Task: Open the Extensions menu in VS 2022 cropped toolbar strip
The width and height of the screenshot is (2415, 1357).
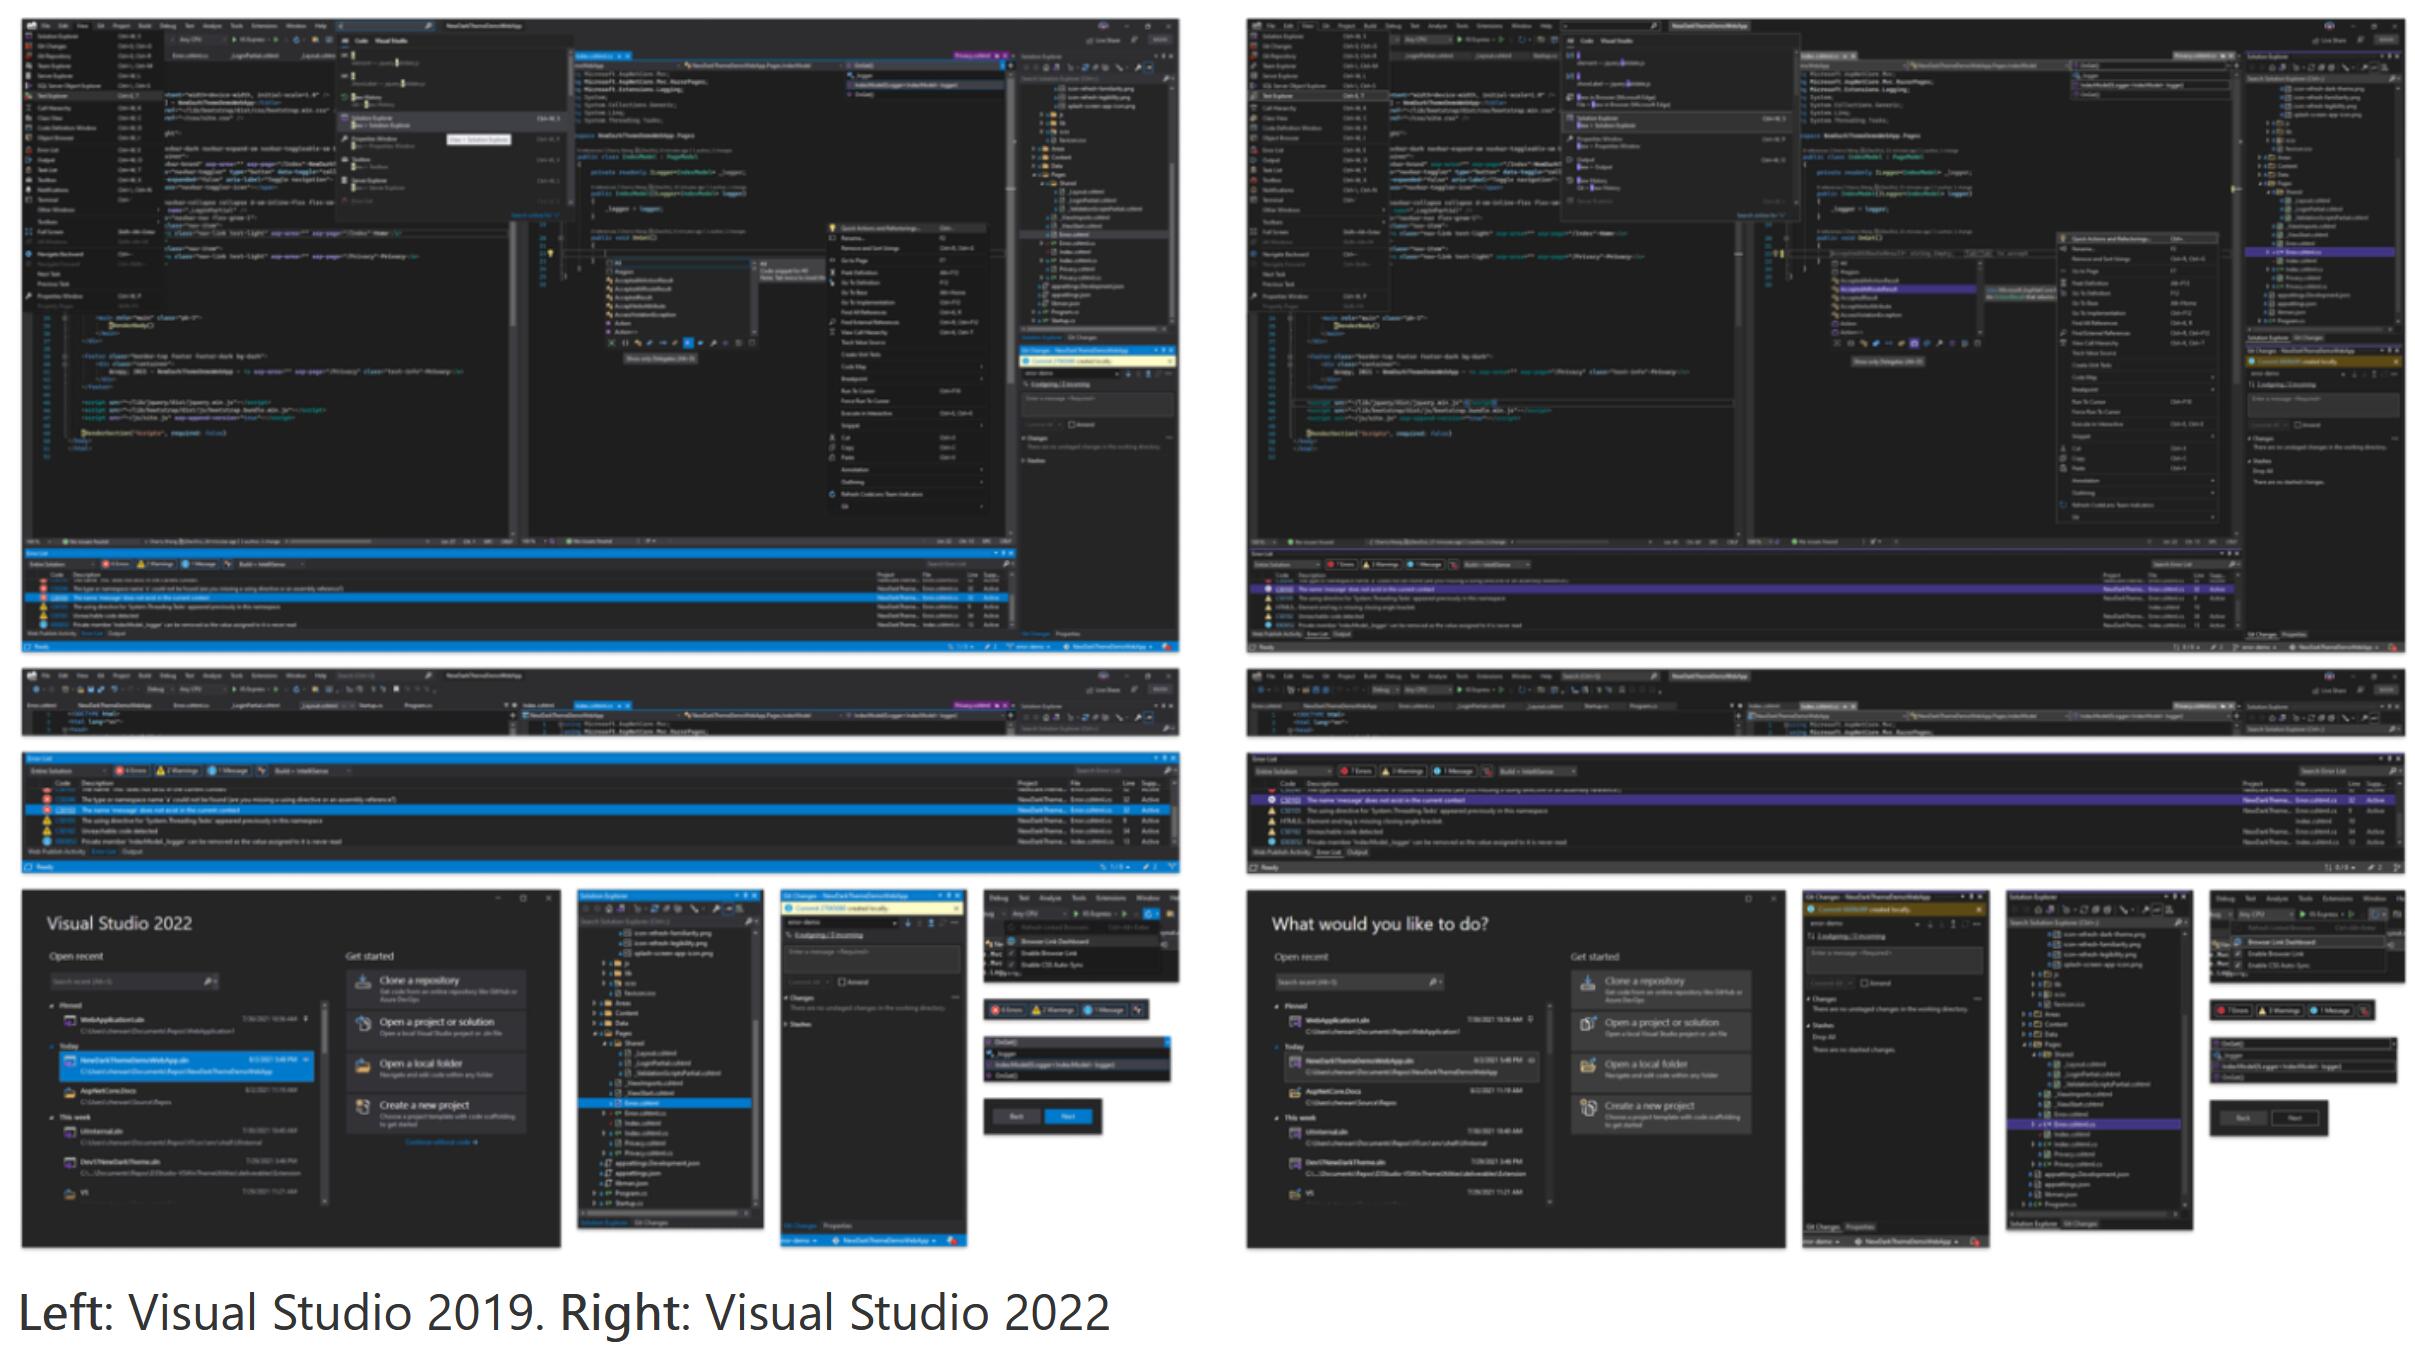Action: (x=1490, y=676)
